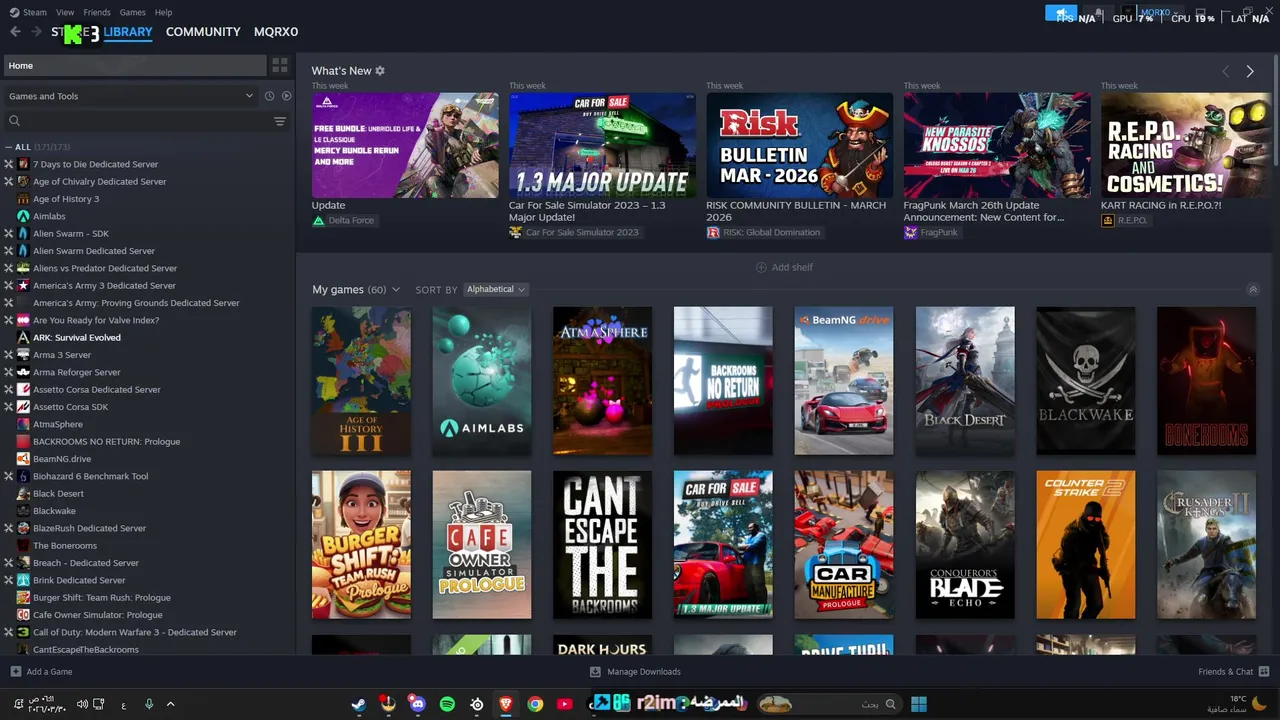The width and height of the screenshot is (1280, 720).
Task: Open the Friends menu
Action: (97, 12)
